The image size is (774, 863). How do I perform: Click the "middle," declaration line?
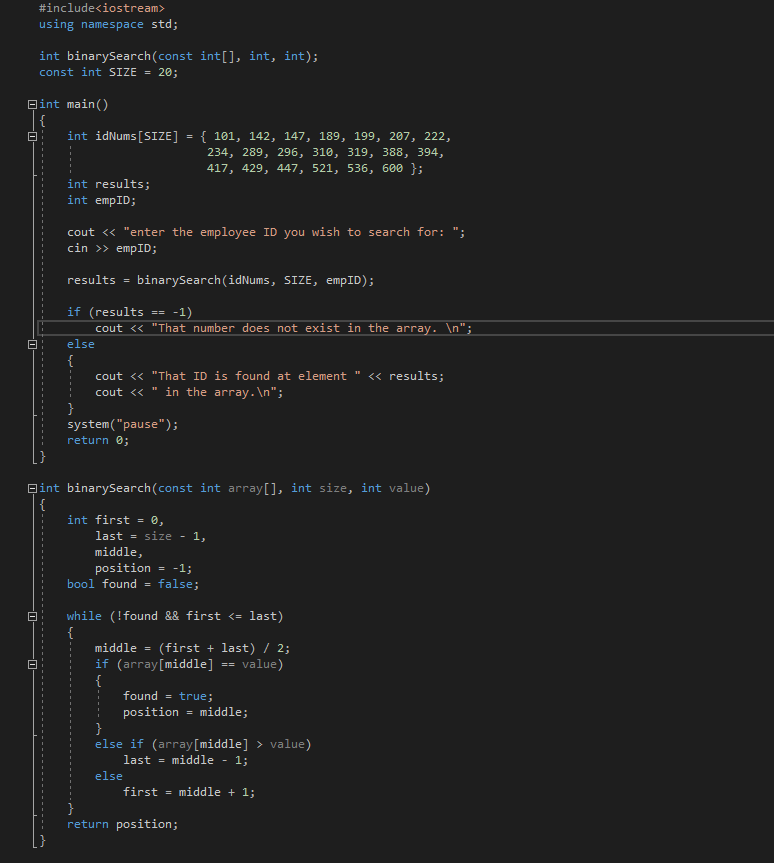click(x=119, y=552)
